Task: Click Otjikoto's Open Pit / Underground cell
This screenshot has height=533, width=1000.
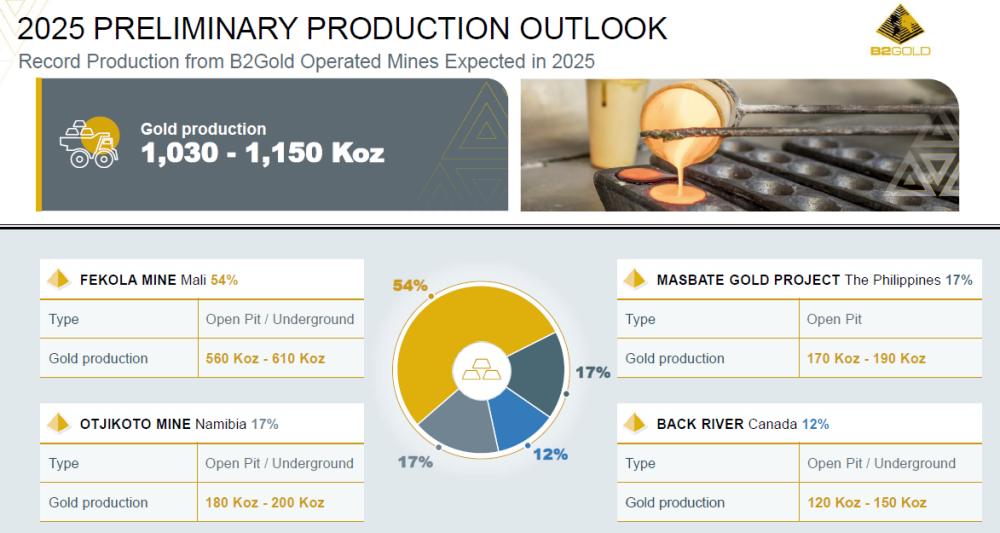Action: click(279, 464)
